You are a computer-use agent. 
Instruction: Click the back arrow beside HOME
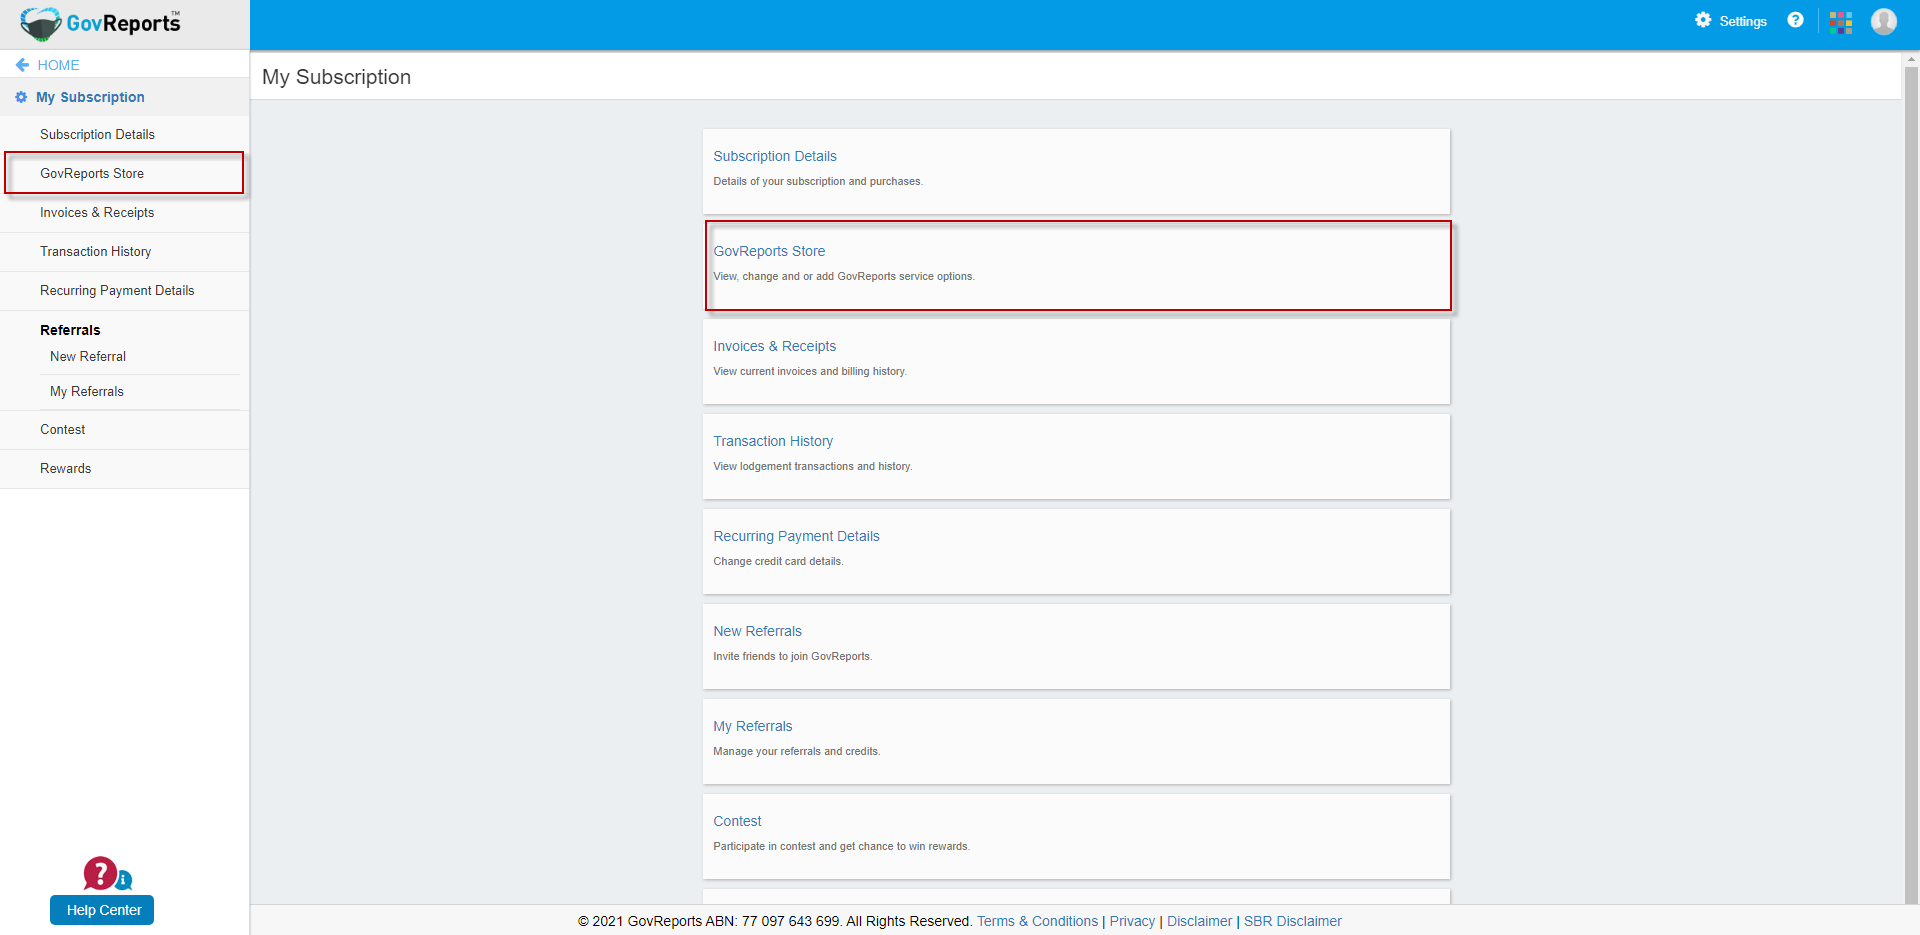(22, 65)
